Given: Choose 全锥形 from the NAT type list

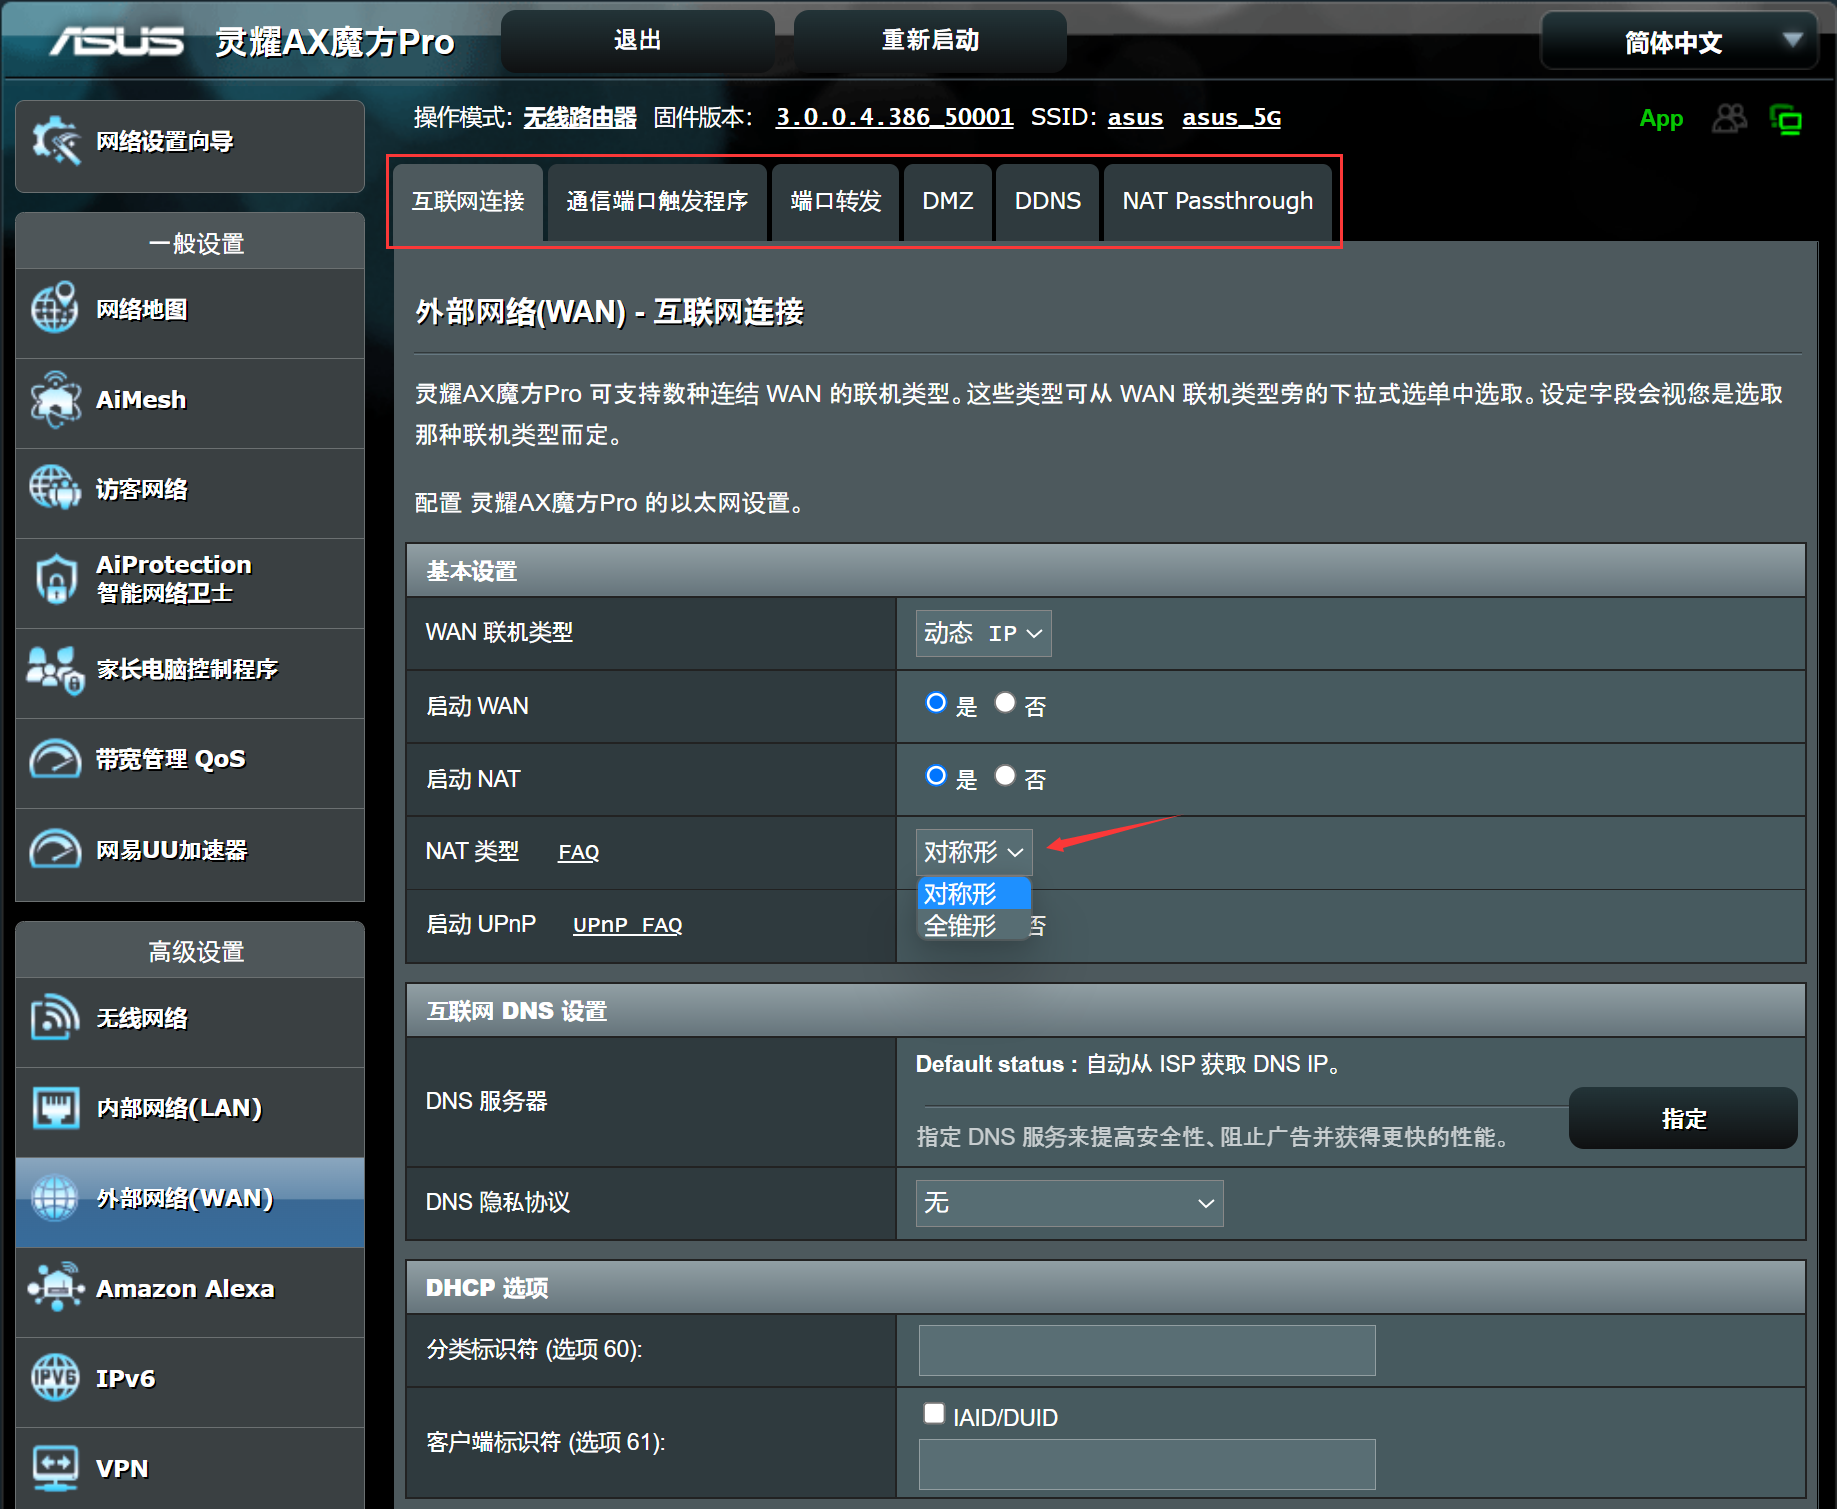Looking at the screenshot, I should [961, 926].
